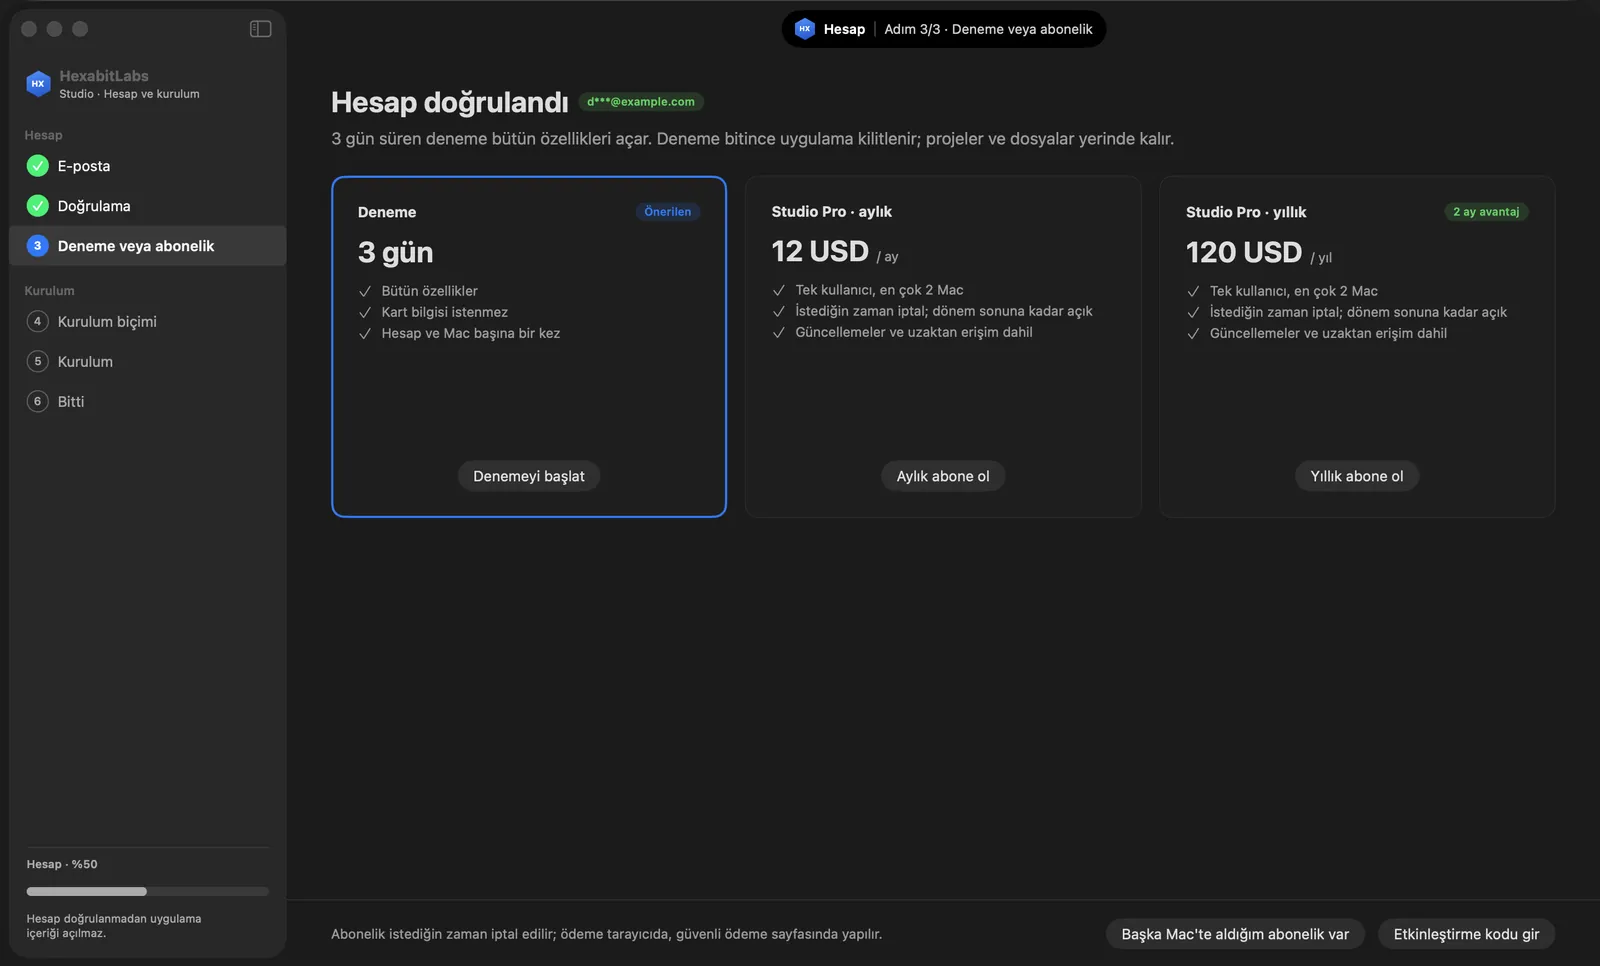Subscribe yearly with Yıllık abone ol
The height and width of the screenshot is (966, 1600).
[1357, 476]
